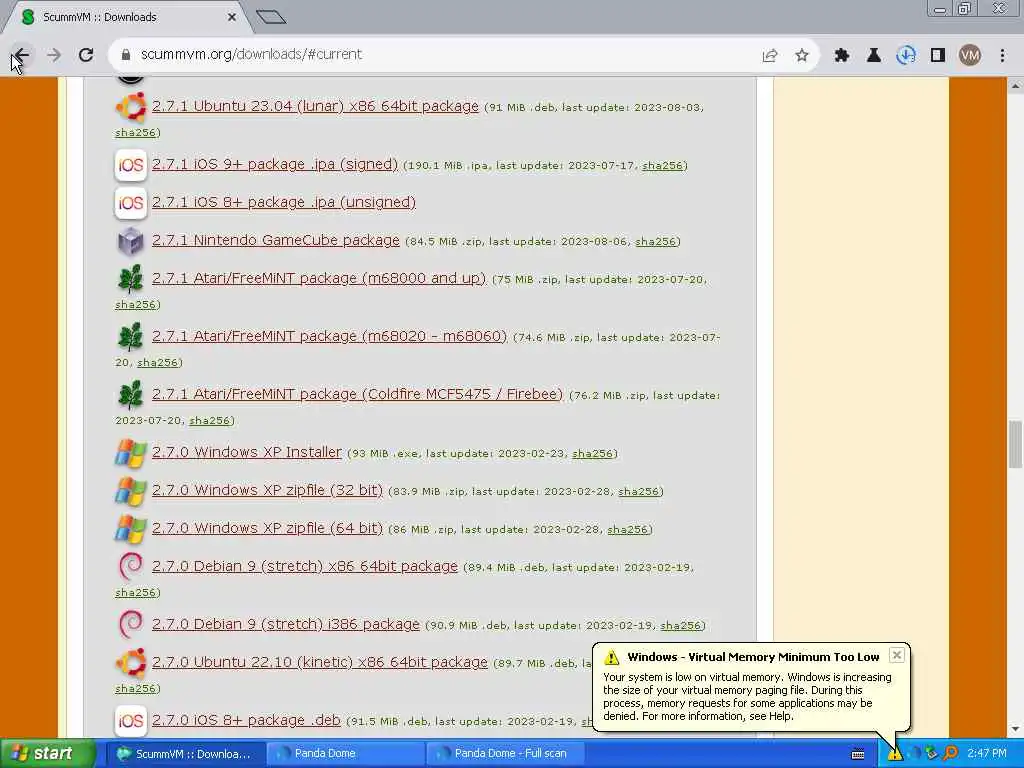
Task: Download Atari/FreeMiNT Coldfire MCF5475 / Firebee package
Action: tap(357, 394)
